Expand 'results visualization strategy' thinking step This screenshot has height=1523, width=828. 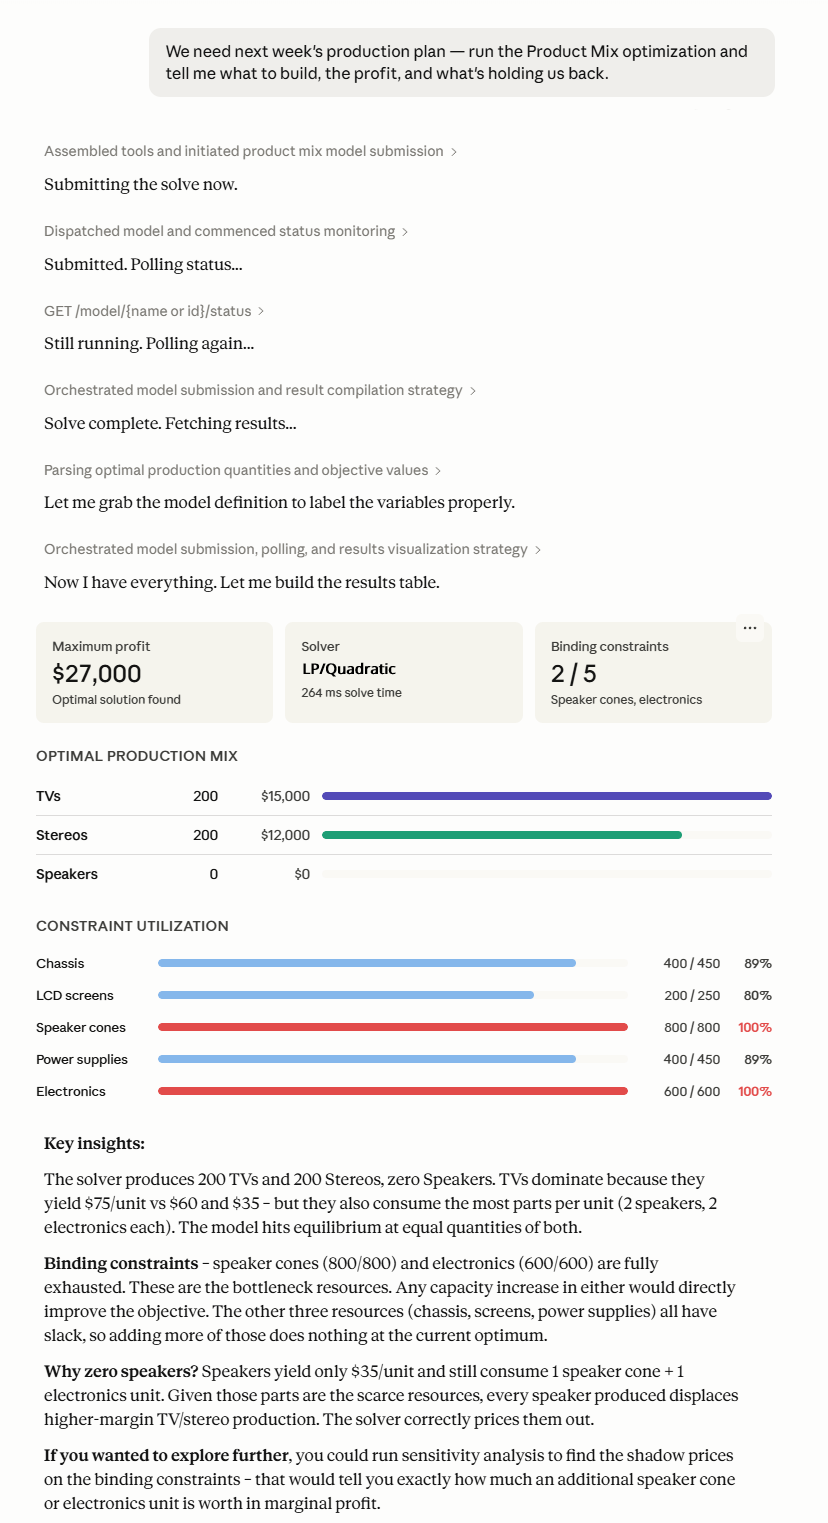click(x=293, y=549)
